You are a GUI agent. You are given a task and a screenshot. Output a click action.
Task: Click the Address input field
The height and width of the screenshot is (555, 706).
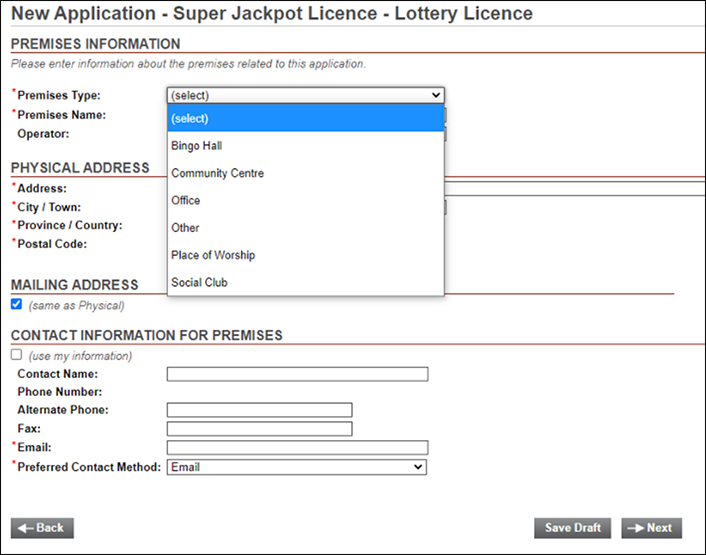coord(575,189)
